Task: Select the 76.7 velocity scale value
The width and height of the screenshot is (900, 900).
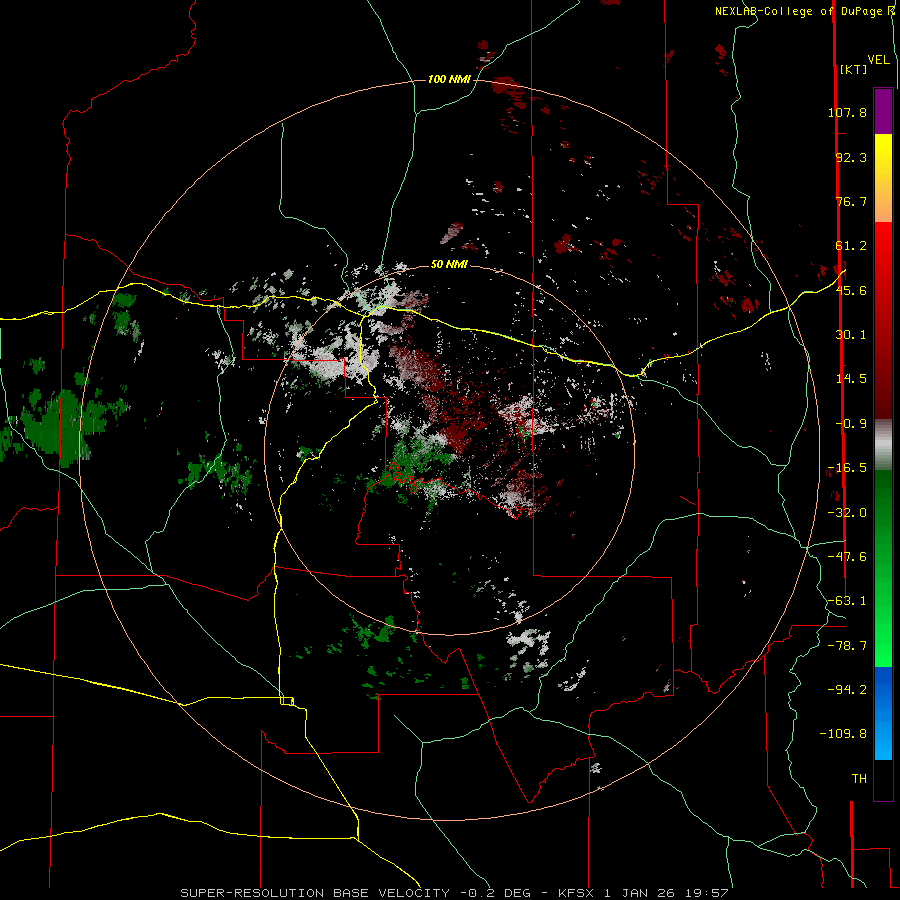Action: pyautogui.click(x=851, y=201)
